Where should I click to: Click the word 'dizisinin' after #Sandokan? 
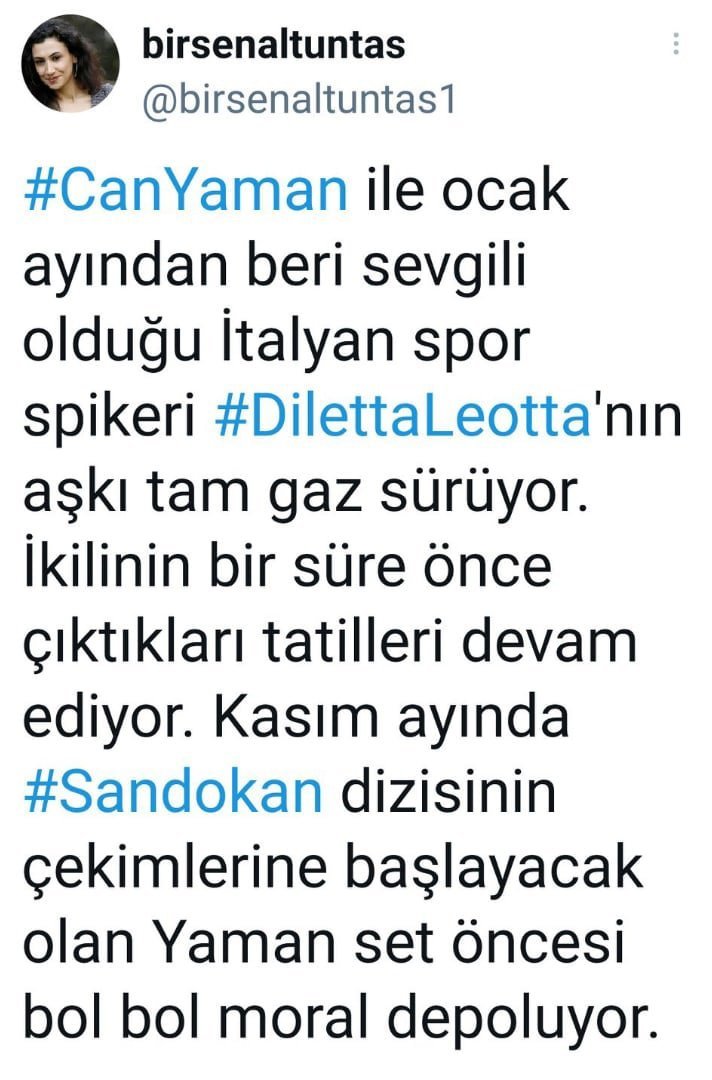pos(448,792)
